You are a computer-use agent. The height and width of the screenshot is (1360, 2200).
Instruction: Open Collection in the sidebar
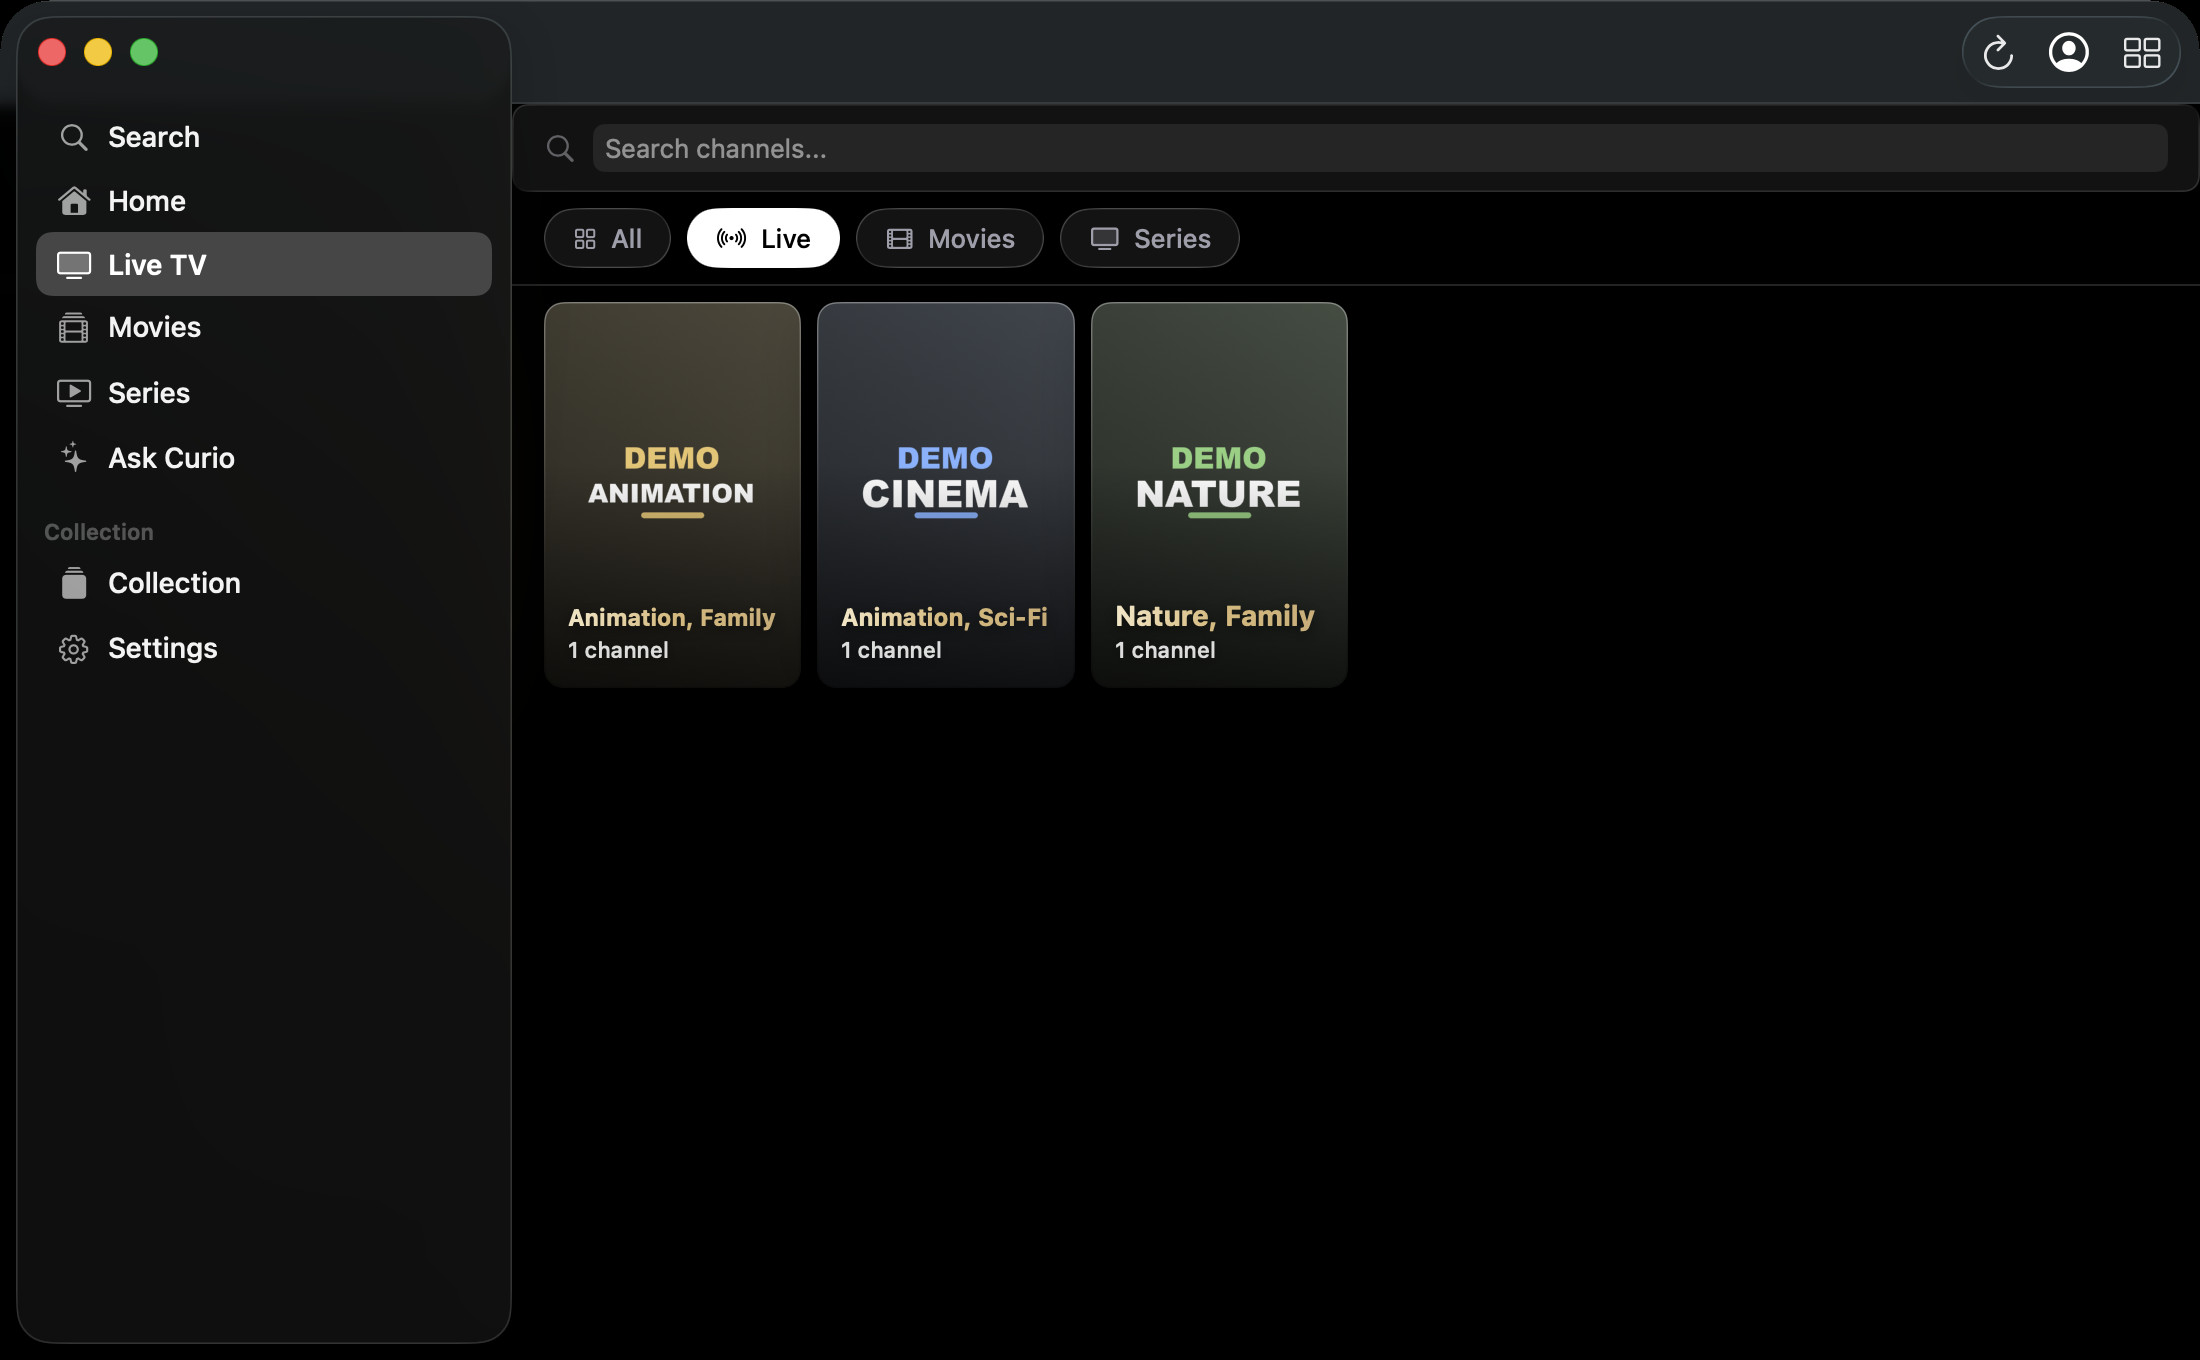coord(264,583)
